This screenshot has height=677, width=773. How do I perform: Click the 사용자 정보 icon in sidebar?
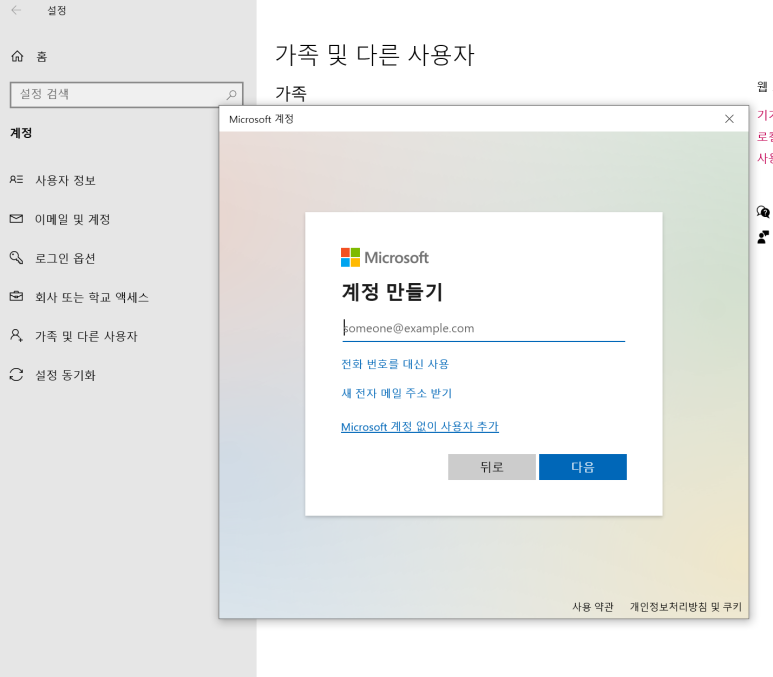[x=16, y=179]
